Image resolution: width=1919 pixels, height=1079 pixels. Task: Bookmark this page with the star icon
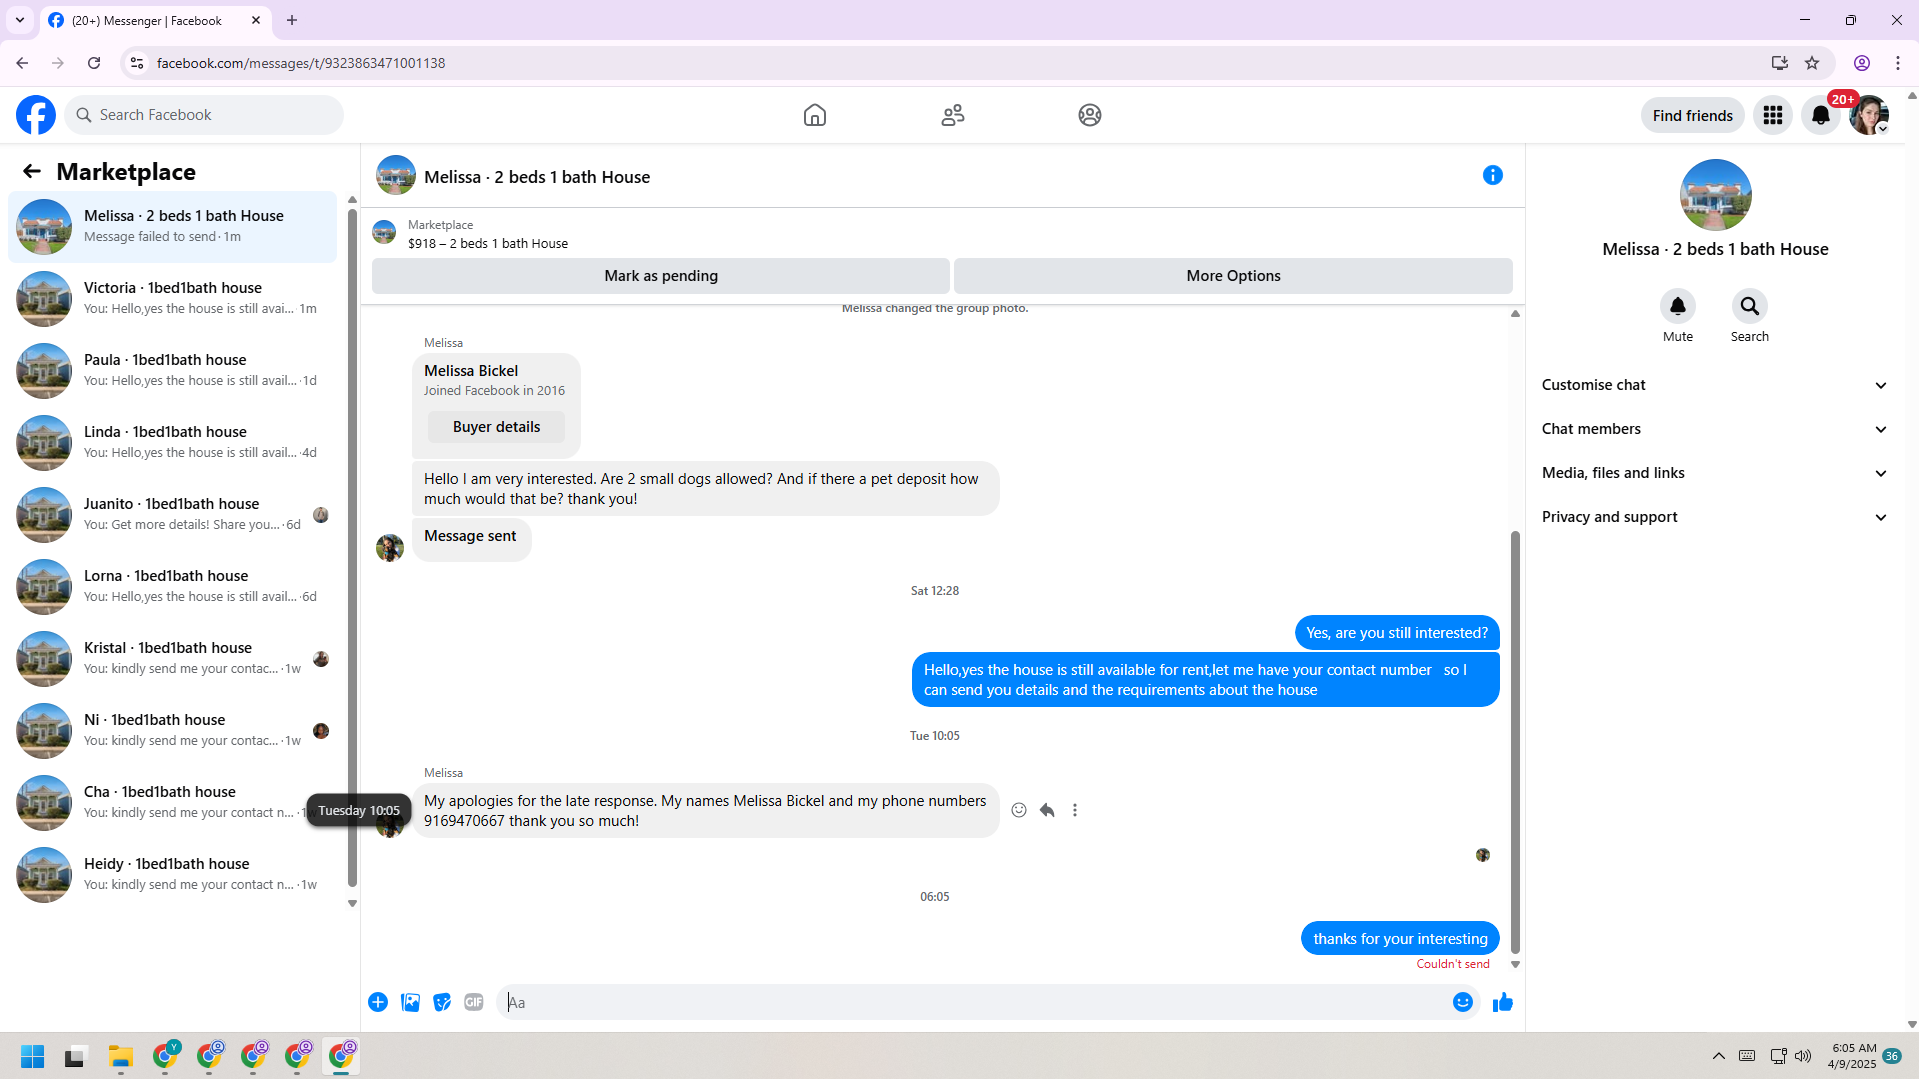tap(1812, 63)
